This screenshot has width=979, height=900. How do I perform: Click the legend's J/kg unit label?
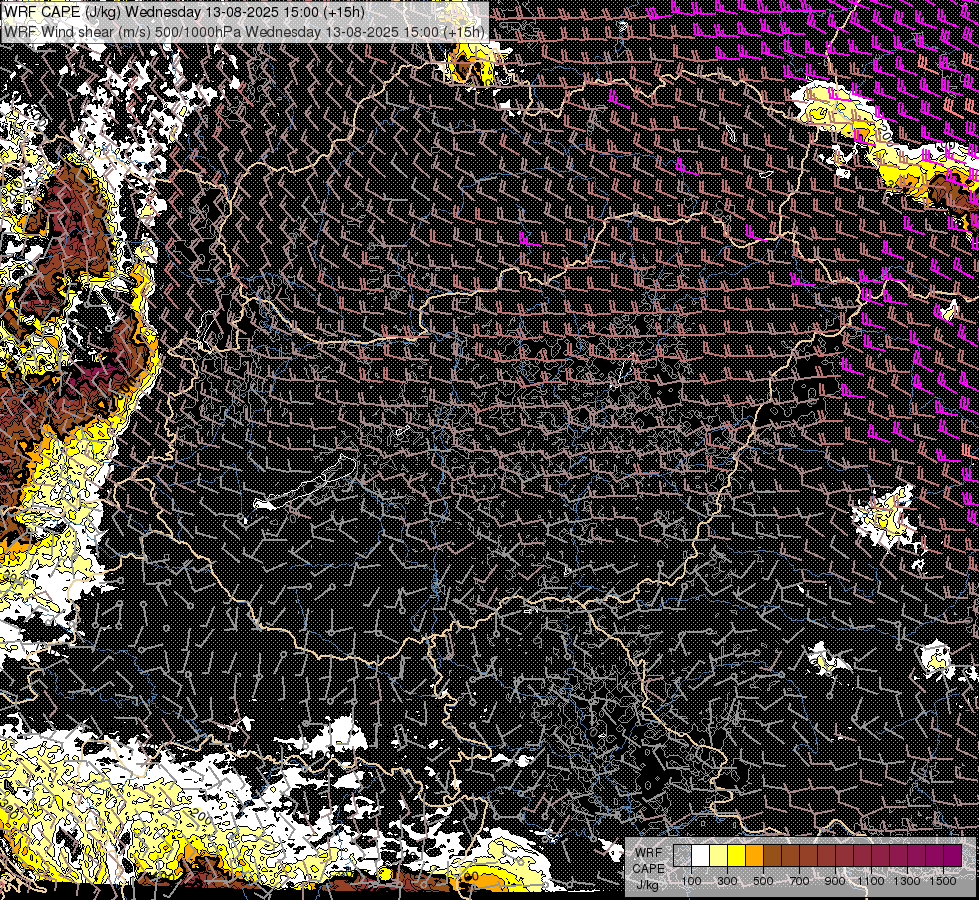(x=648, y=885)
